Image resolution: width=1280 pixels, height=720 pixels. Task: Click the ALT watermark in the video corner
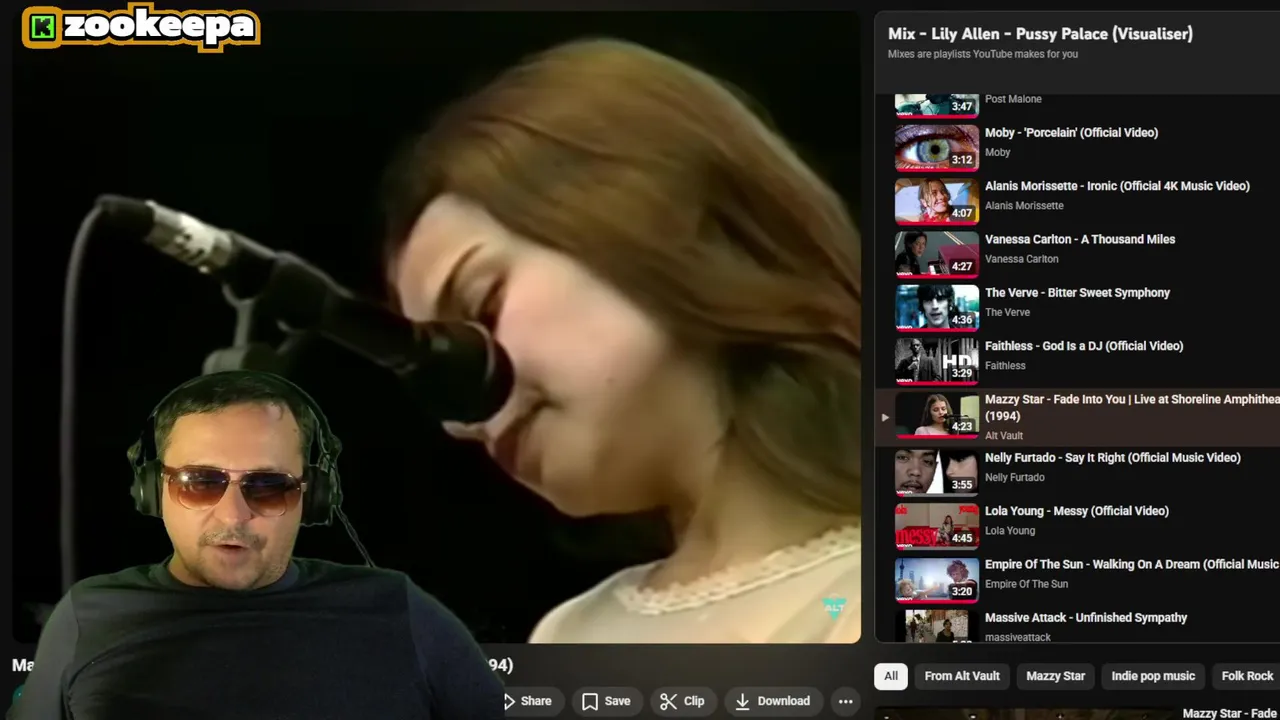[x=834, y=606]
